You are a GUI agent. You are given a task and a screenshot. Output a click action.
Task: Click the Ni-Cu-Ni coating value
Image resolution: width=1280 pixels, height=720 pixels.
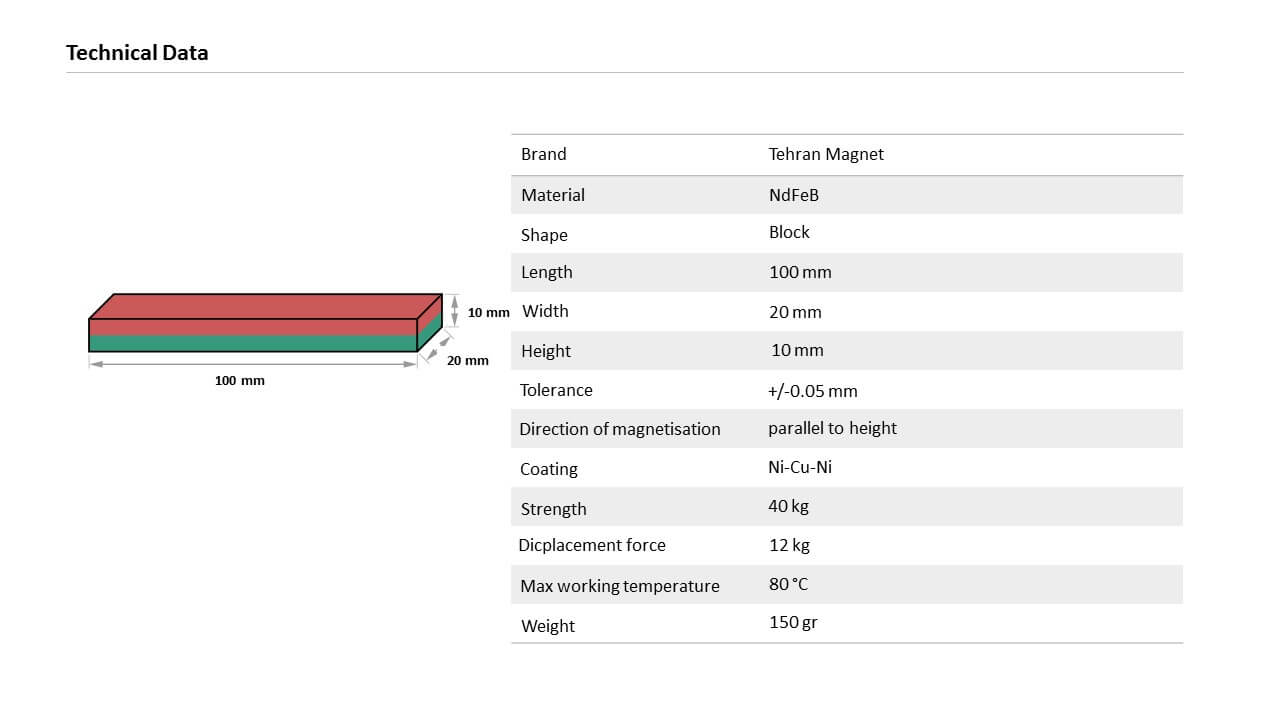coord(800,467)
